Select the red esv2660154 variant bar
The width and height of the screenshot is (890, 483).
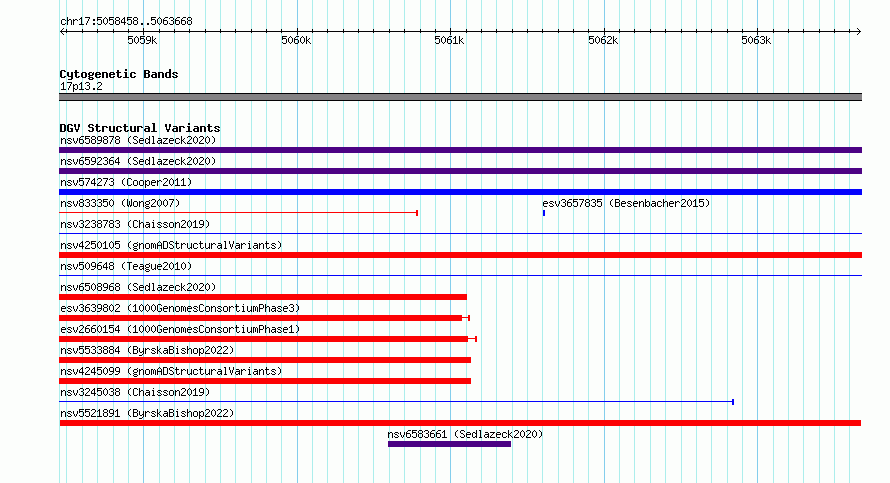tap(268, 339)
